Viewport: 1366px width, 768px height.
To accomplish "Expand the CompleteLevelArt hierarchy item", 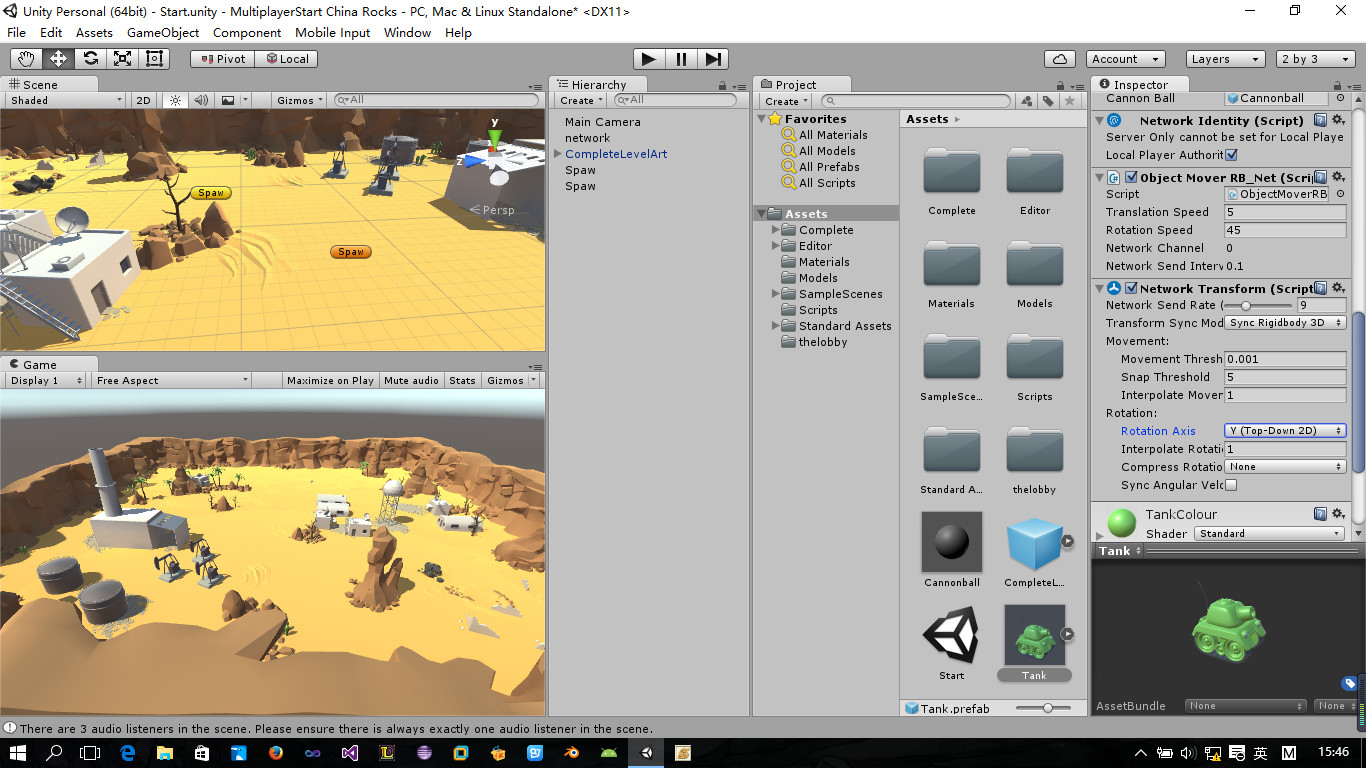I will 558,154.
